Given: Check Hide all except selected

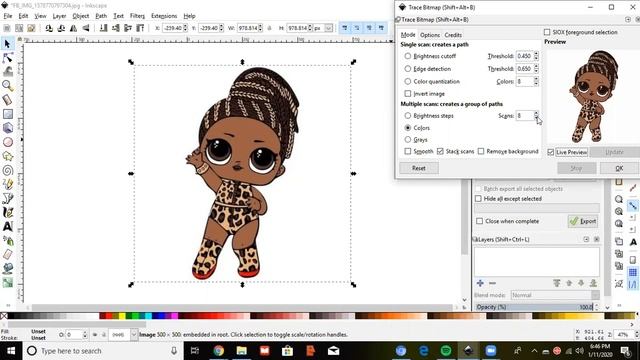Looking at the screenshot, I should 478,199.
